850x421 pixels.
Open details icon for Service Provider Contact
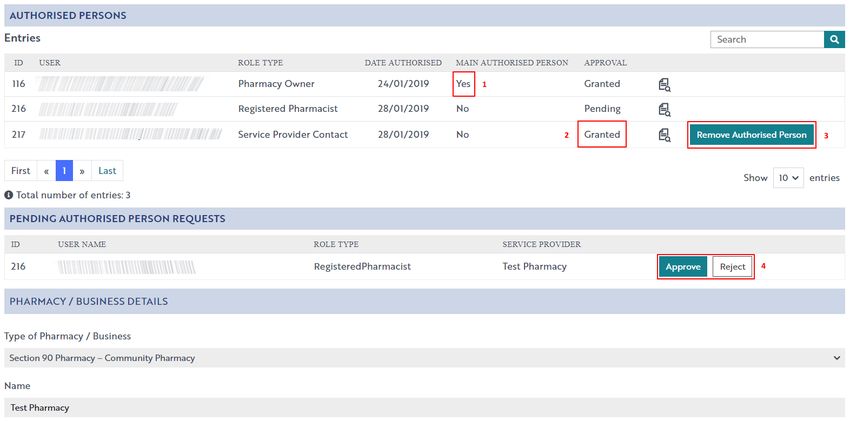pos(665,135)
